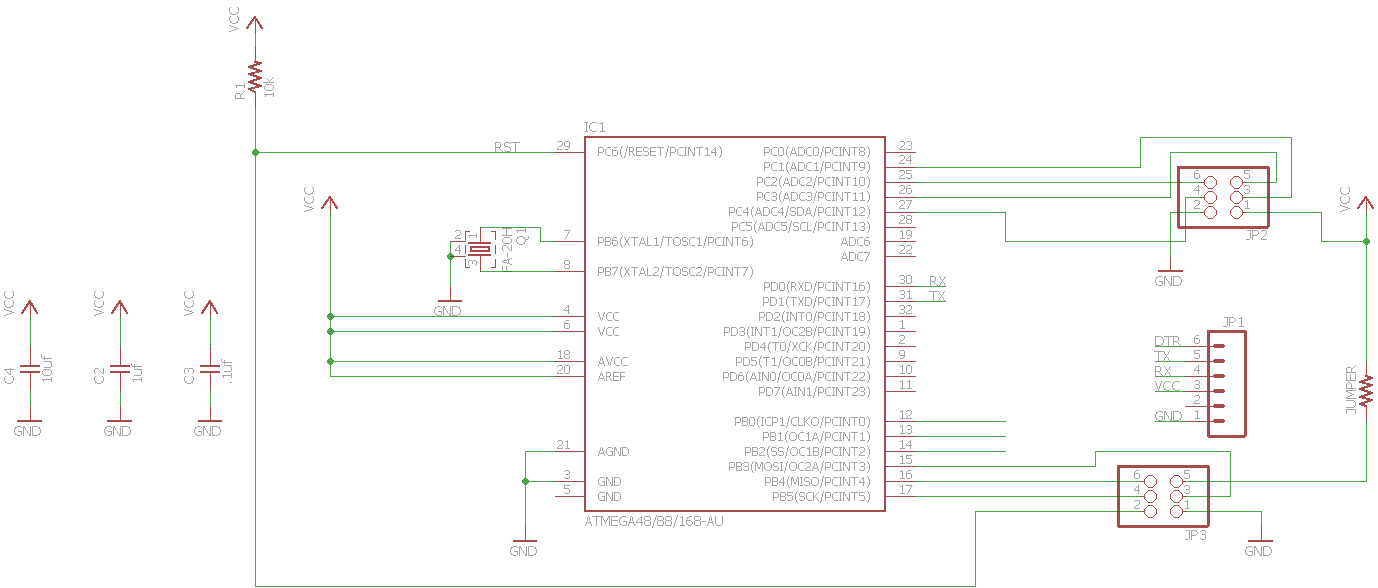Click the GND symbol below capacitor C2
Image resolution: width=1378 pixels, height=588 pixels.
[118, 426]
